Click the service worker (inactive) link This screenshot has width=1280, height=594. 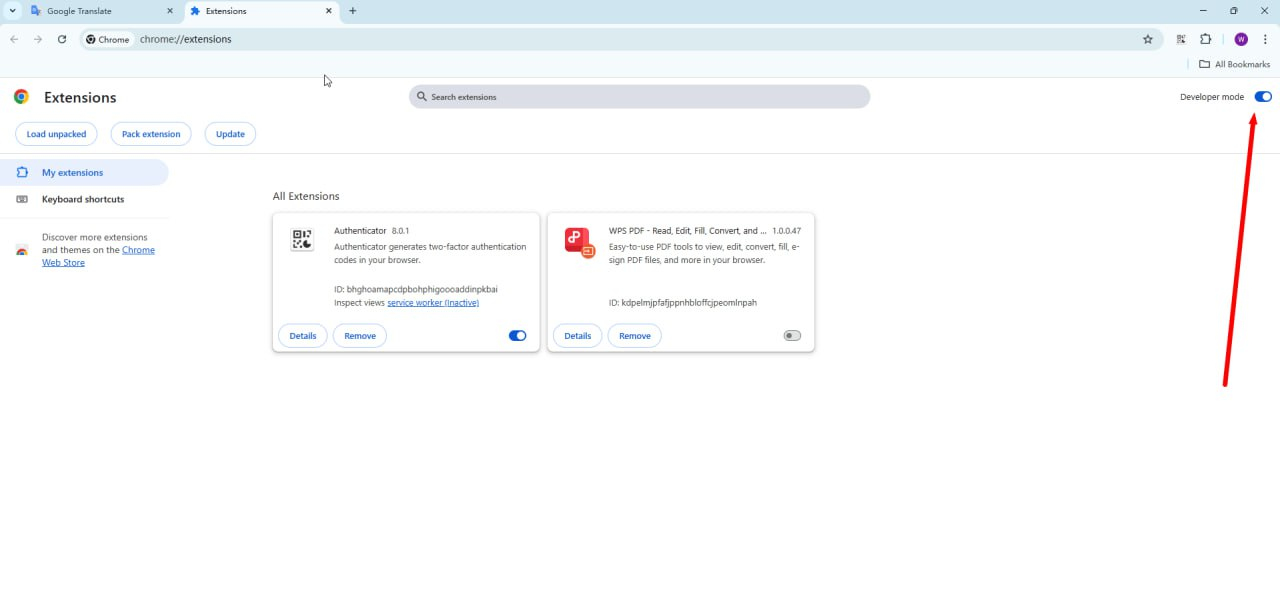pos(433,303)
